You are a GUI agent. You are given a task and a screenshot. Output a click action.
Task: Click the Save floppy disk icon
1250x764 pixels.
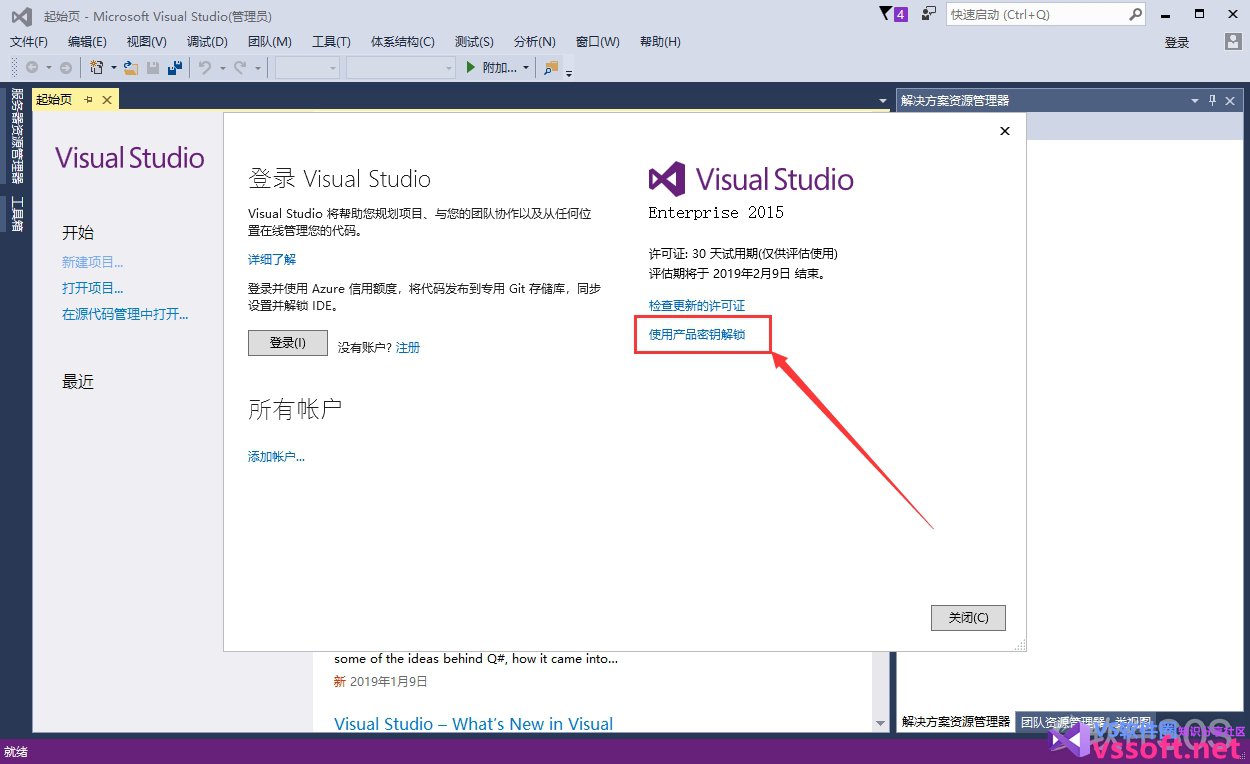tap(153, 68)
